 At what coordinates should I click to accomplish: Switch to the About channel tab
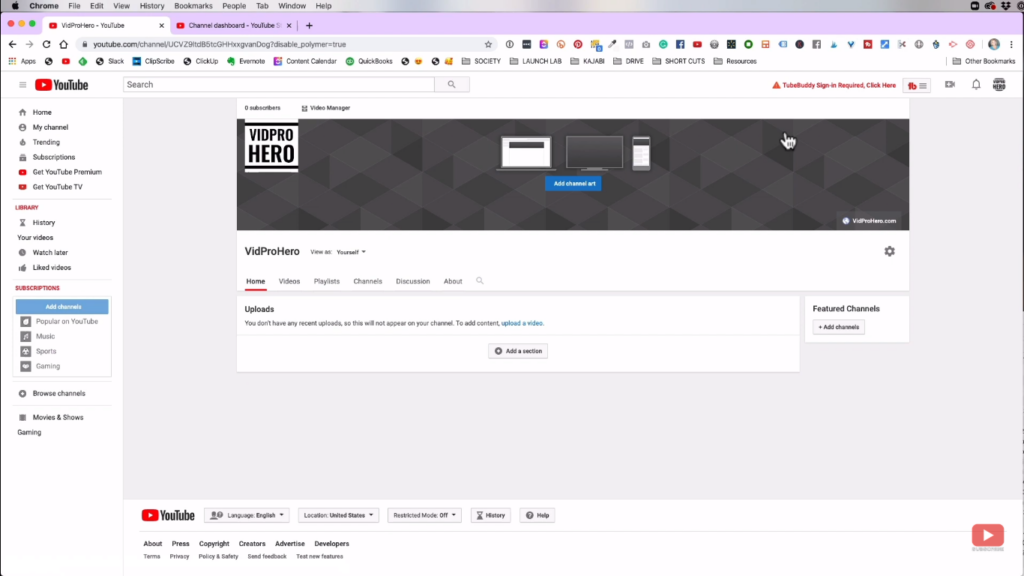pos(453,281)
